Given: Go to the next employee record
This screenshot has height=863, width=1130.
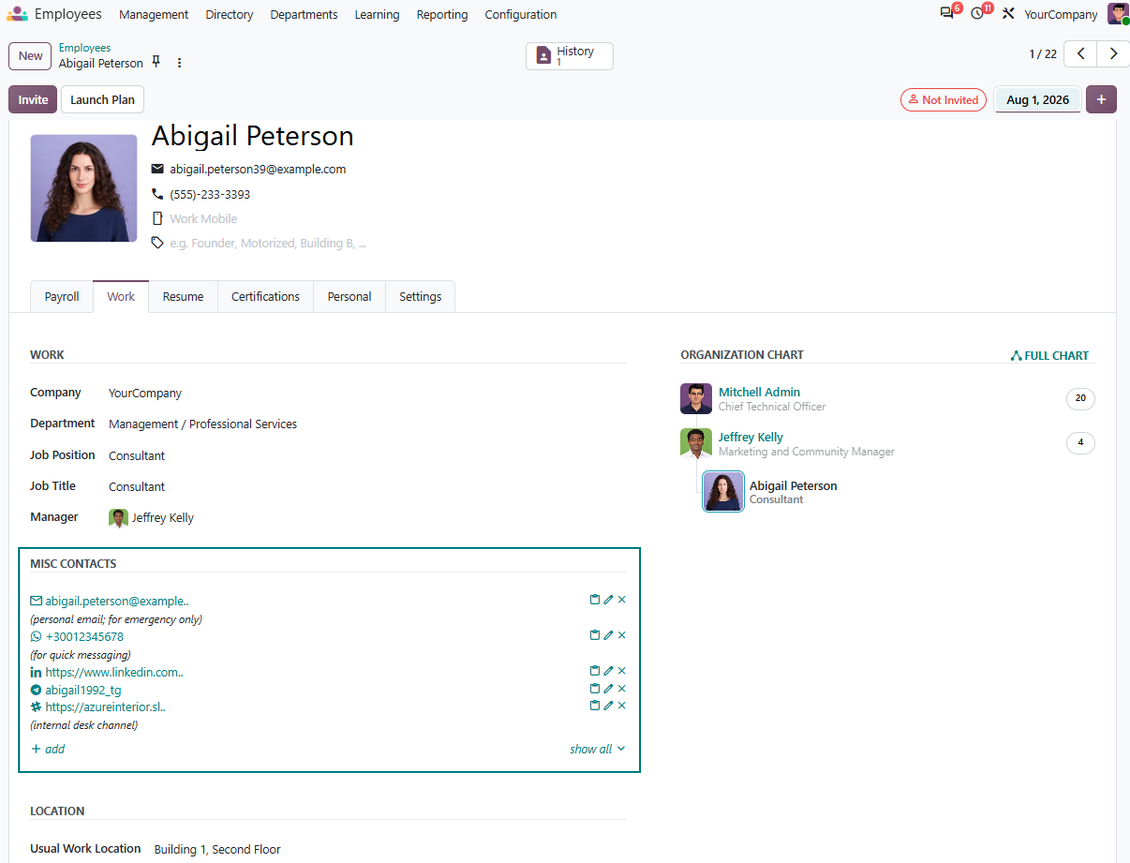Looking at the screenshot, I should tap(1113, 53).
